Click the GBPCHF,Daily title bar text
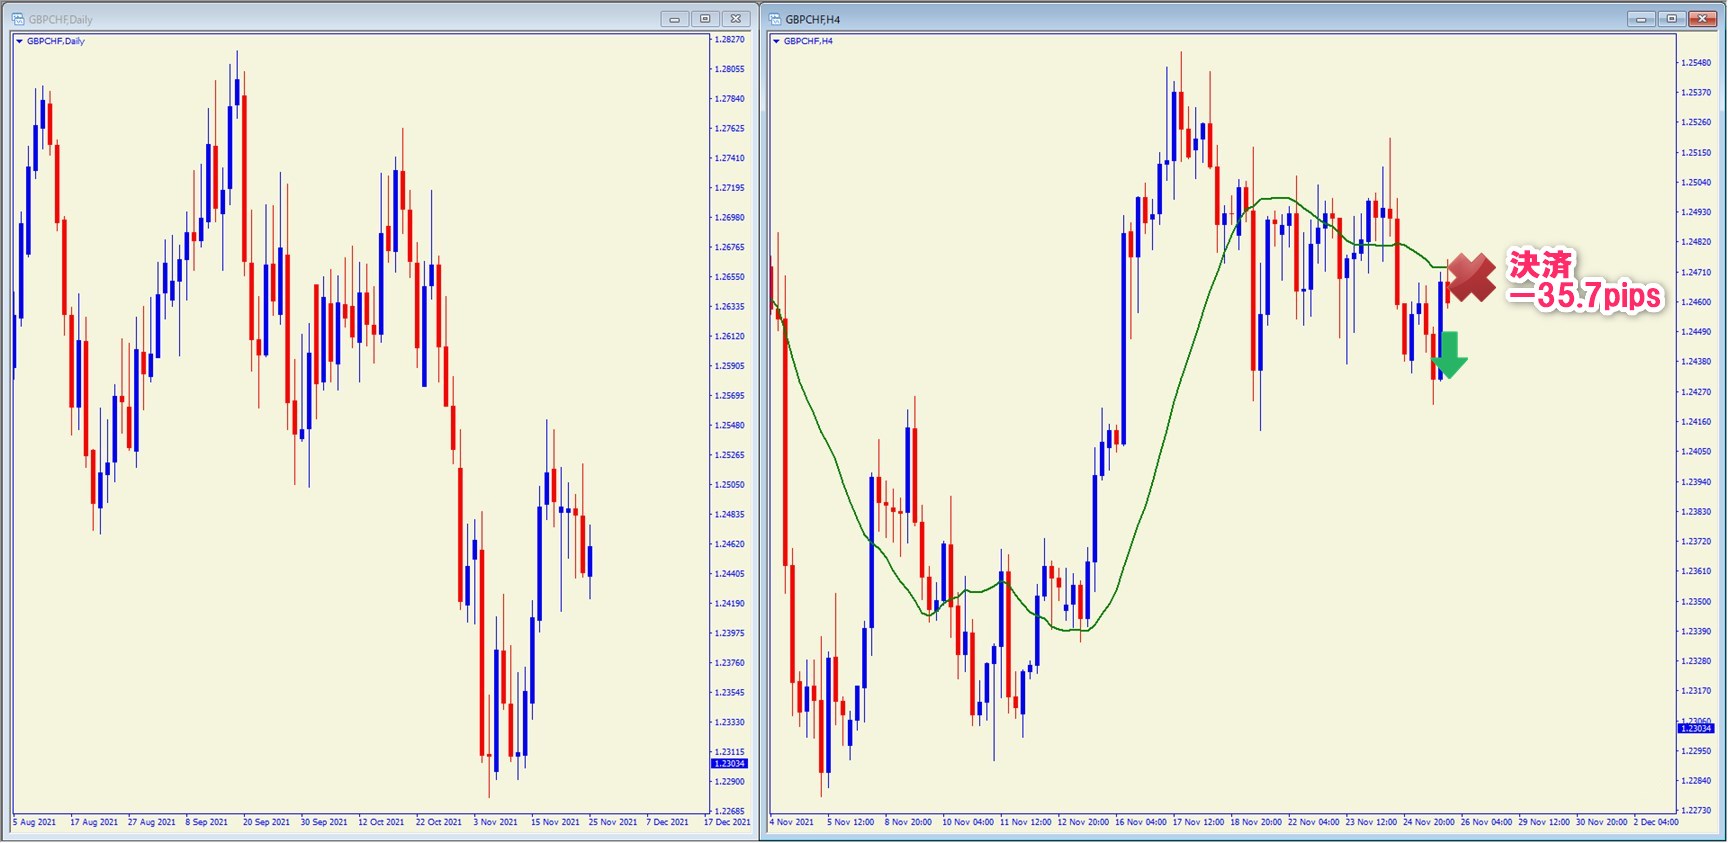The image size is (1728, 843). [x=60, y=20]
